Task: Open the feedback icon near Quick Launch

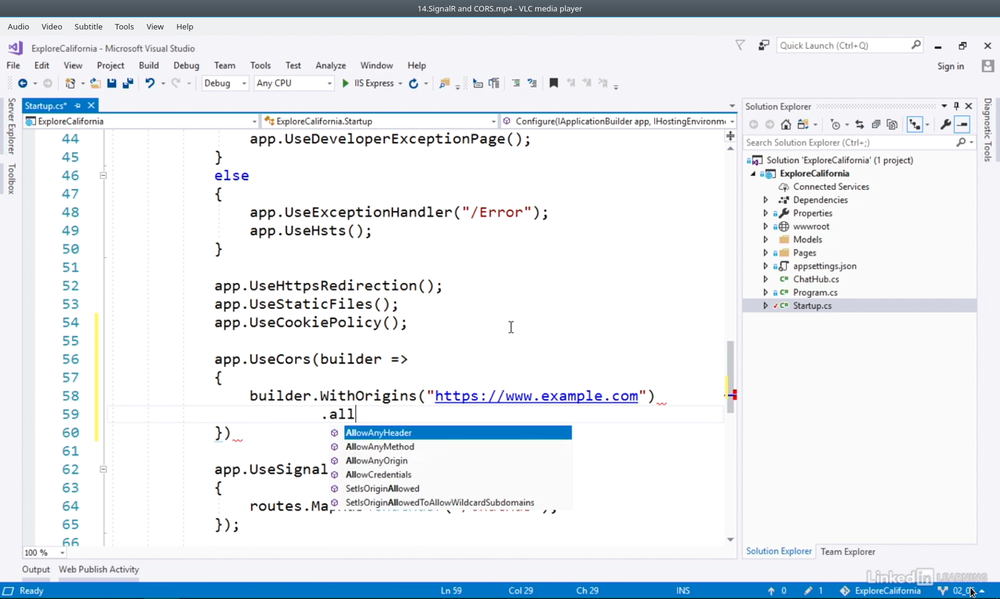Action: 763,45
